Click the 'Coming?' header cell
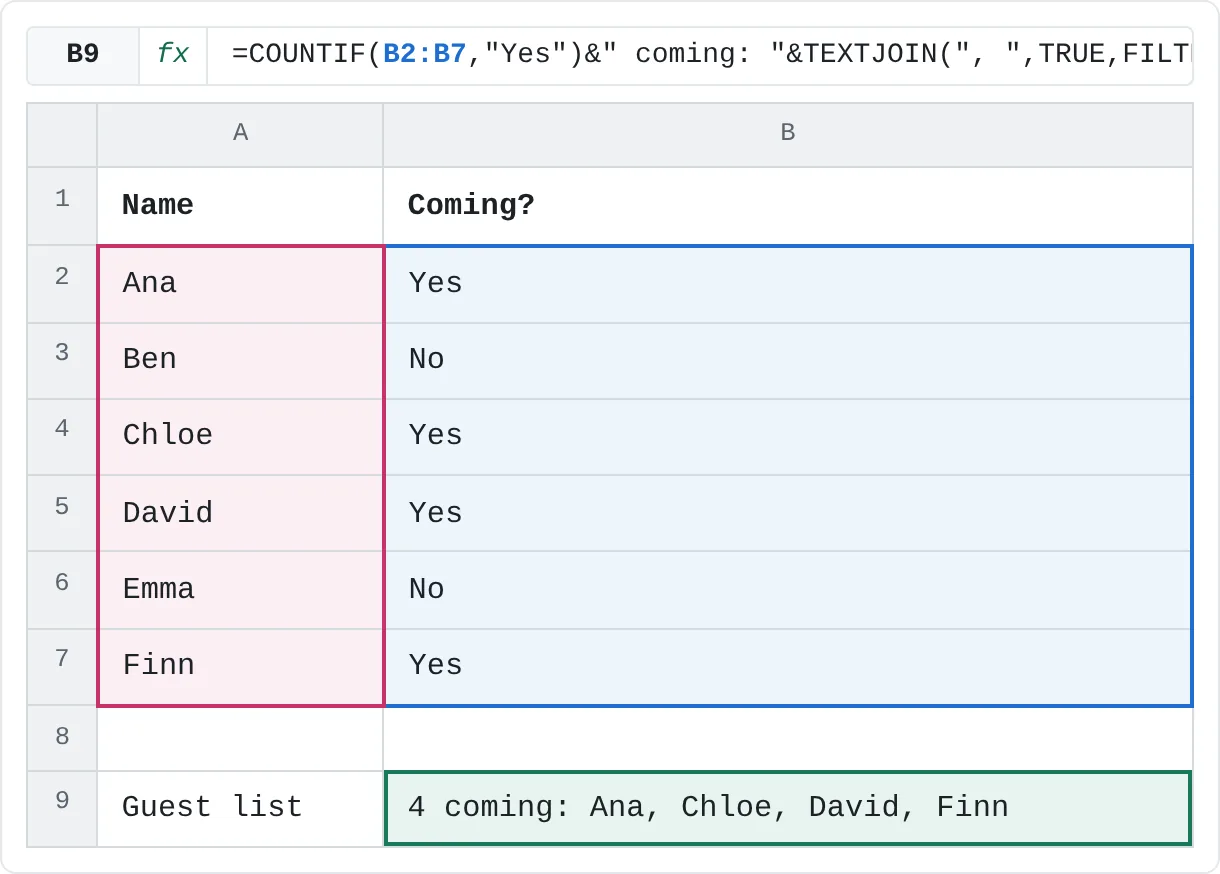This screenshot has height=874, width=1220. (788, 205)
